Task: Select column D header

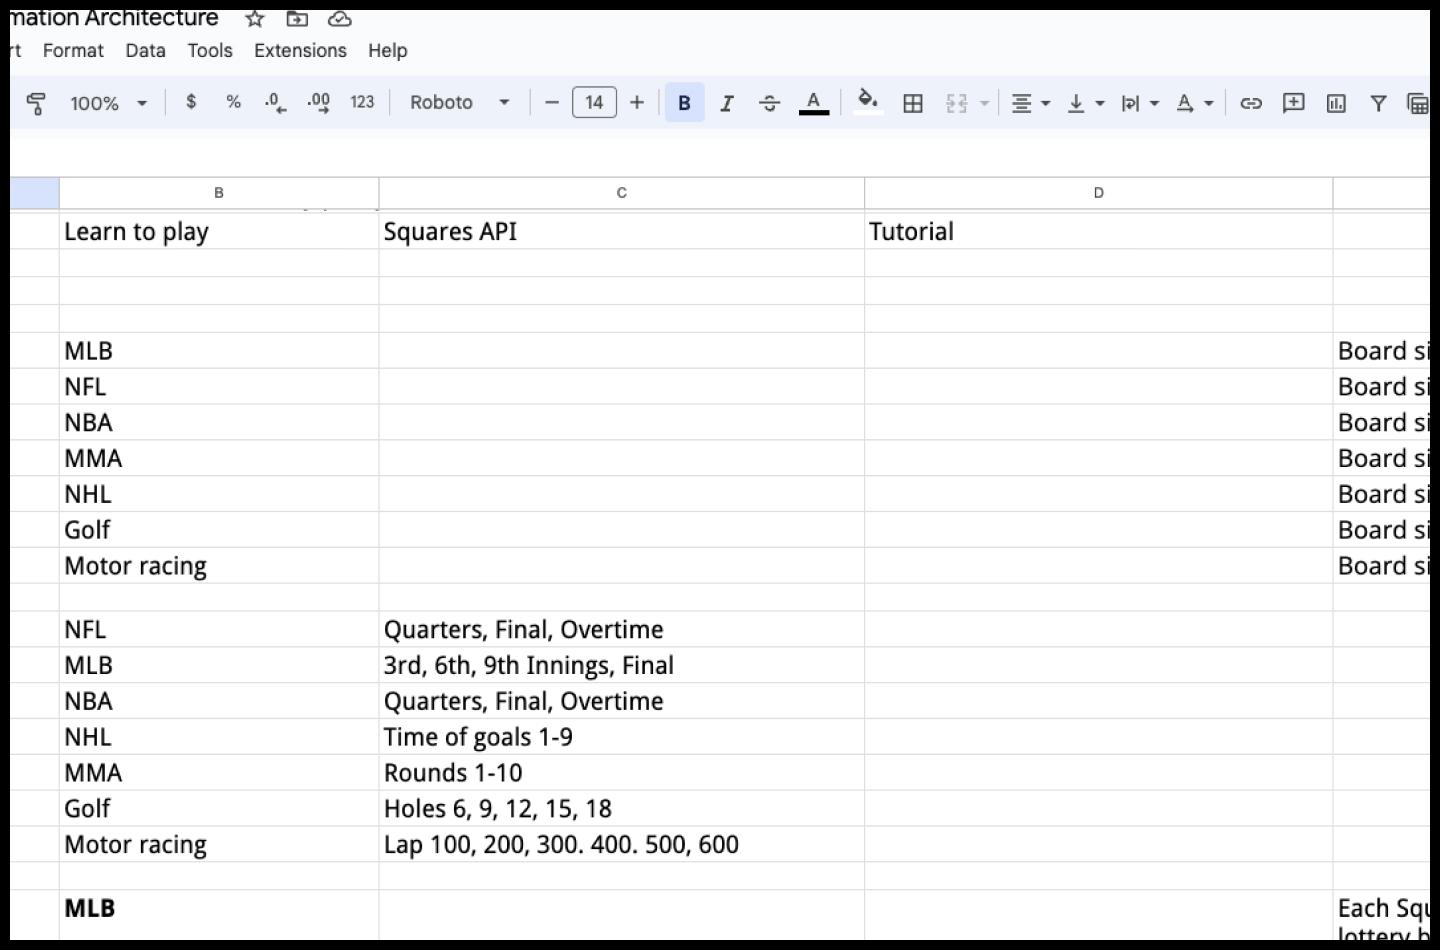Action: 1098,193
